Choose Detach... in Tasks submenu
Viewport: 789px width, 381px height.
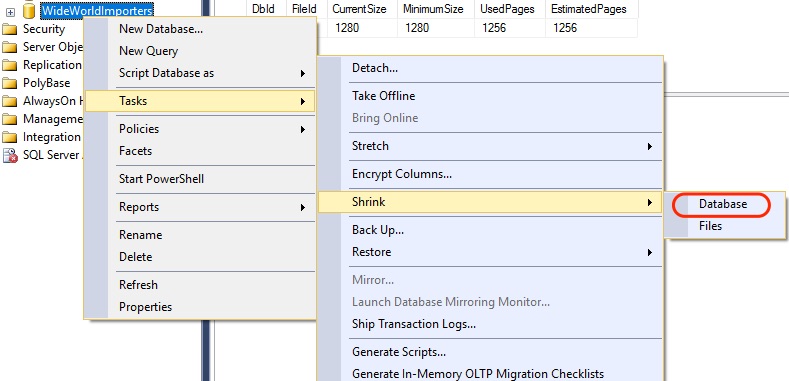375,68
